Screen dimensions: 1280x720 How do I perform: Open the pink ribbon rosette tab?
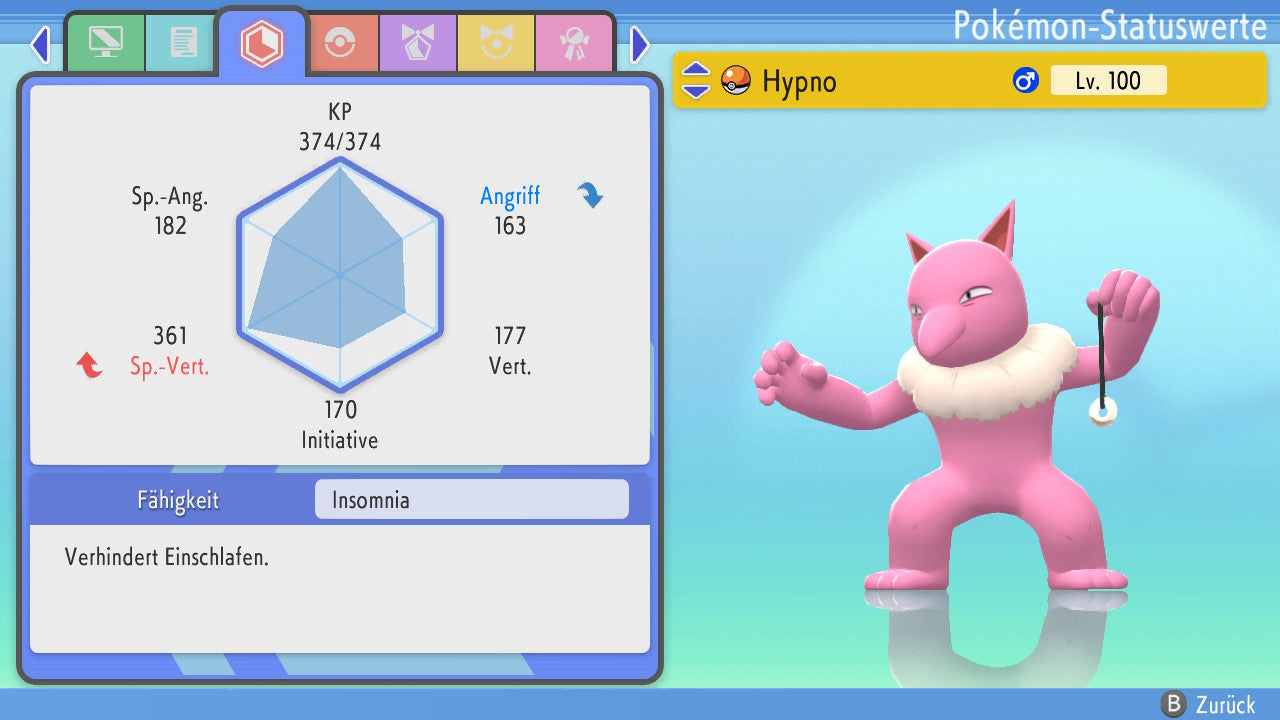(573, 42)
